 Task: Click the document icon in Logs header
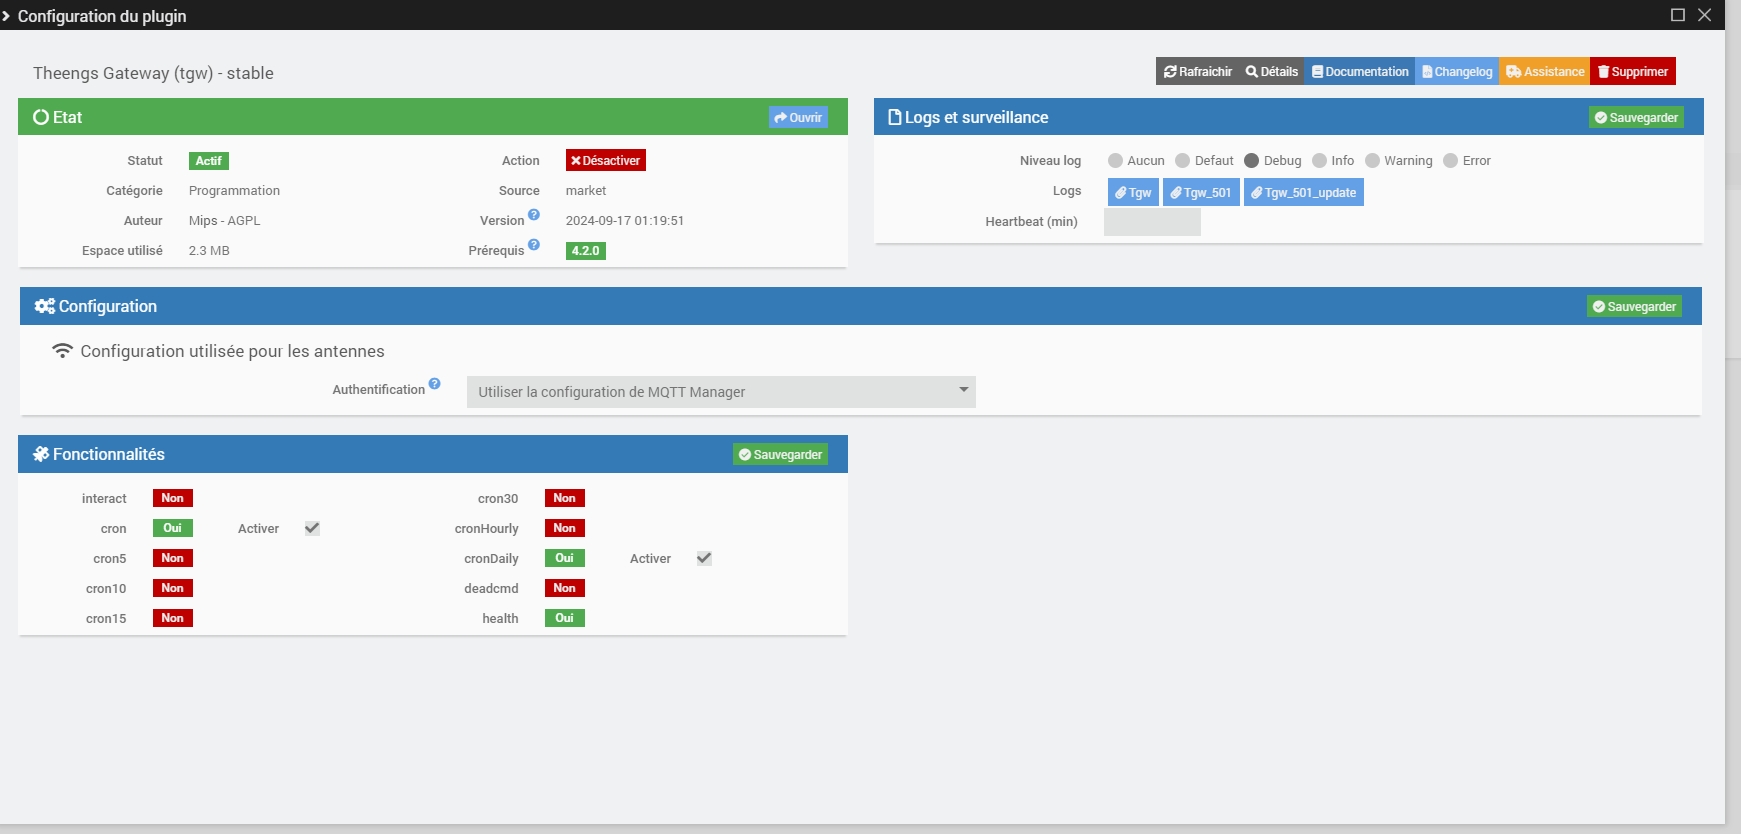(895, 117)
